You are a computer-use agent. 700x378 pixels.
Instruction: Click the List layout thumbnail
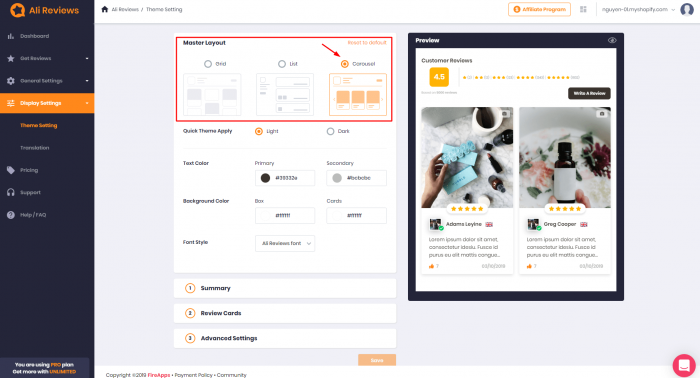point(285,95)
